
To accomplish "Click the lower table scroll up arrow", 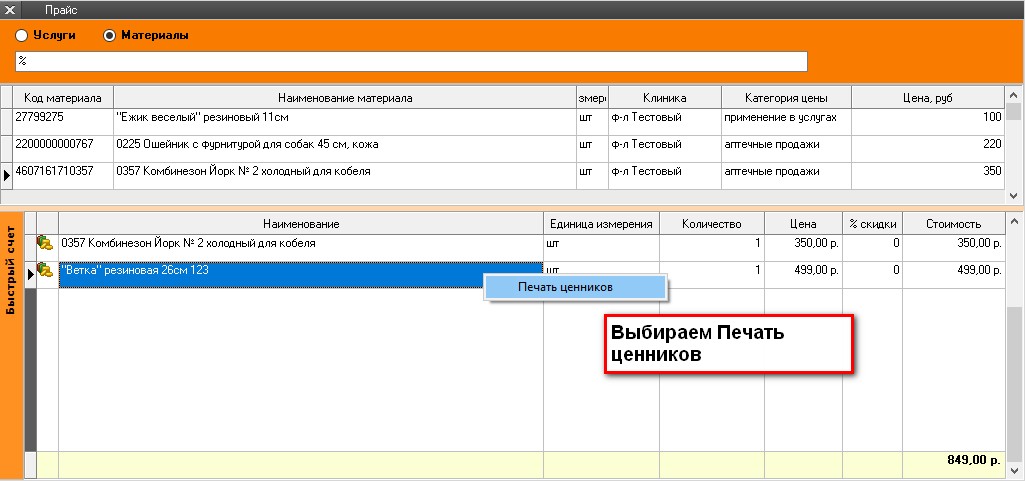I will coord(1014,222).
